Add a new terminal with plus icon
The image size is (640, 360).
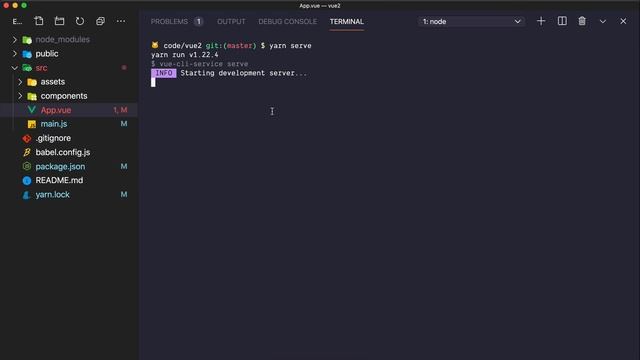click(541, 21)
